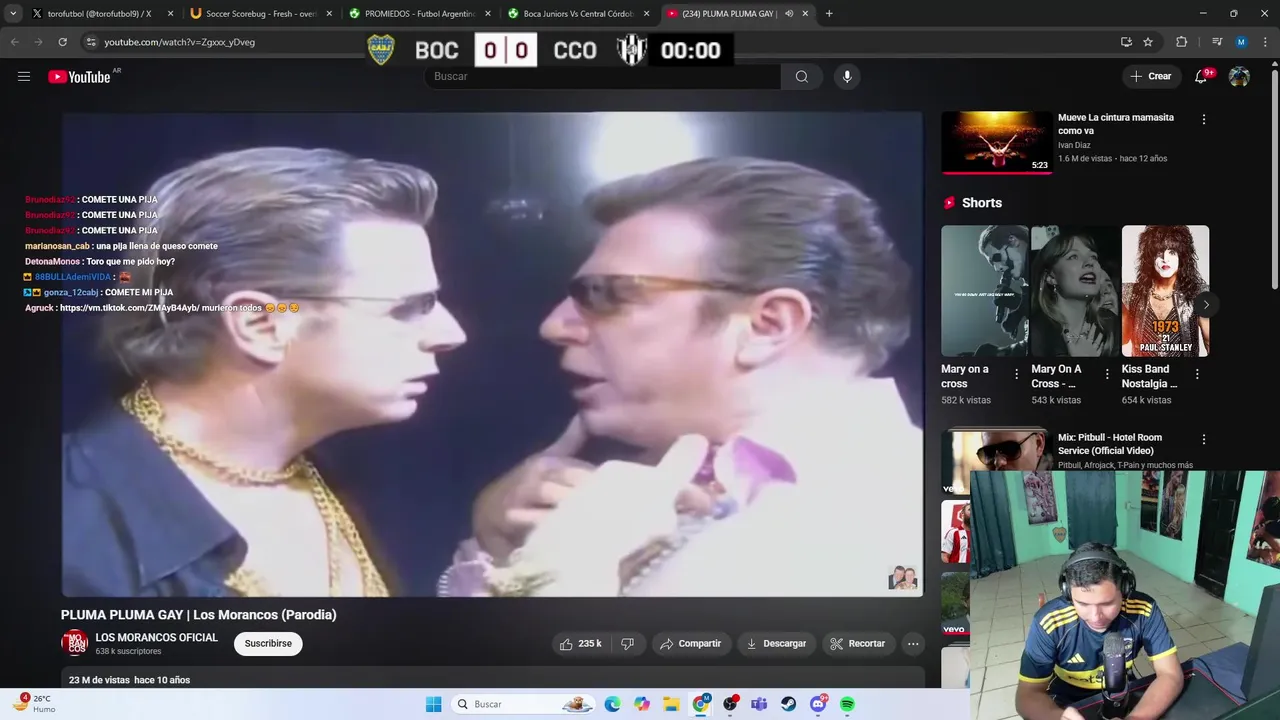Viewport: 1280px width, 720px height.
Task: Launch Microsoft Edge from the taskbar
Action: pyautogui.click(x=612, y=704)
